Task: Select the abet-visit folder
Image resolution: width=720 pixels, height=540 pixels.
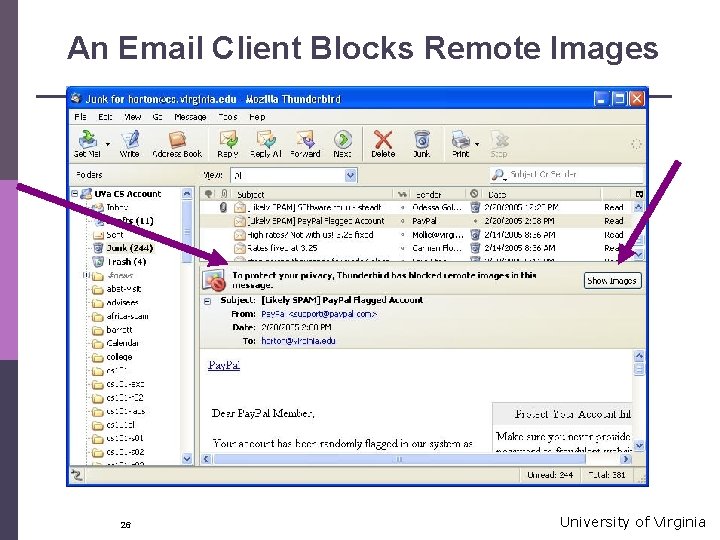Action: tap(124, 289)
